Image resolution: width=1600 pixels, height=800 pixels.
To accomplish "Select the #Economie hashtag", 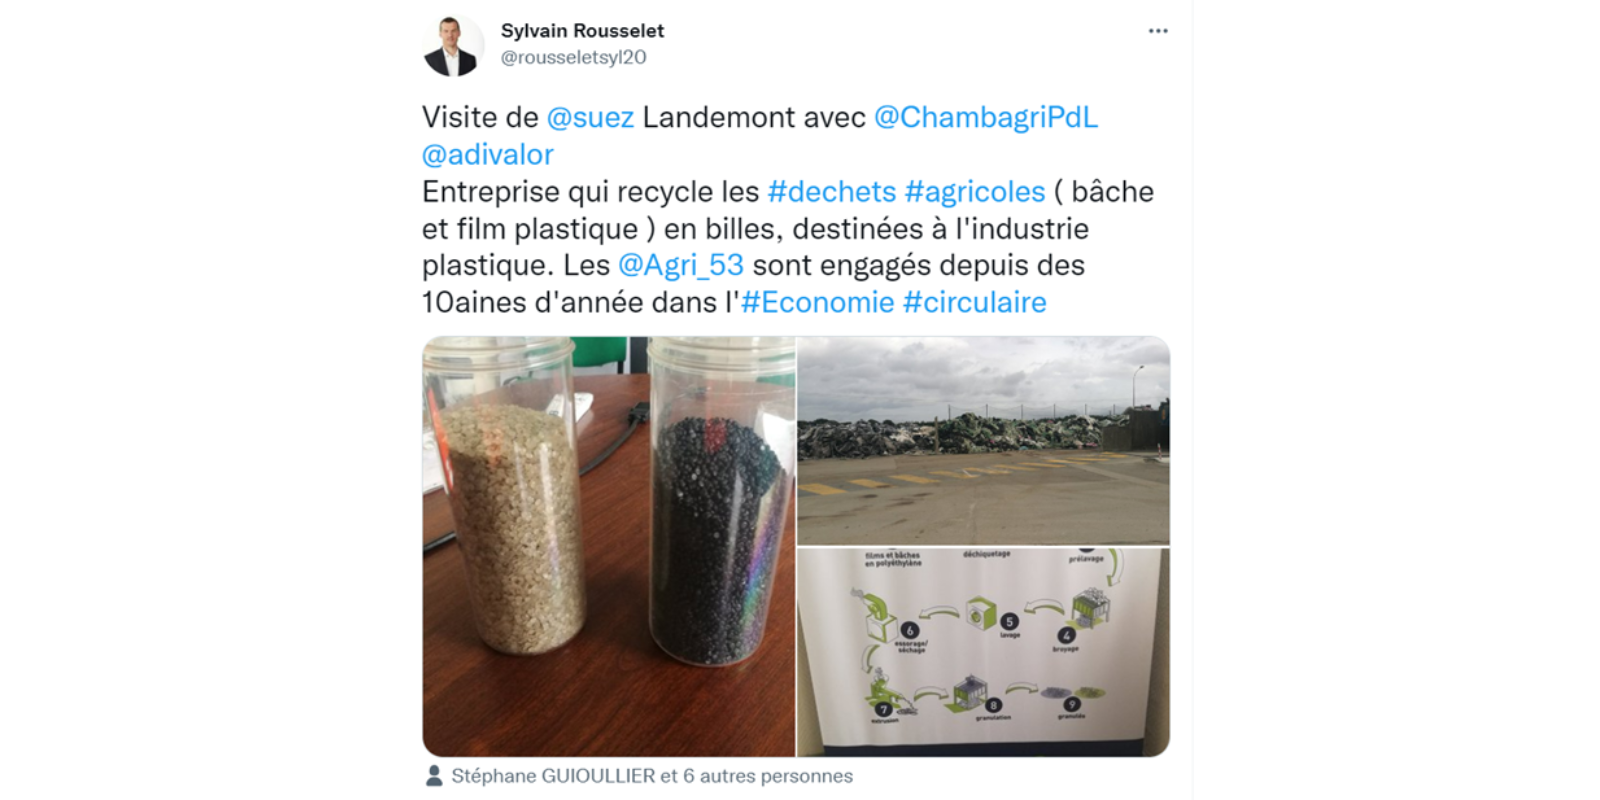I will (818, 302).
